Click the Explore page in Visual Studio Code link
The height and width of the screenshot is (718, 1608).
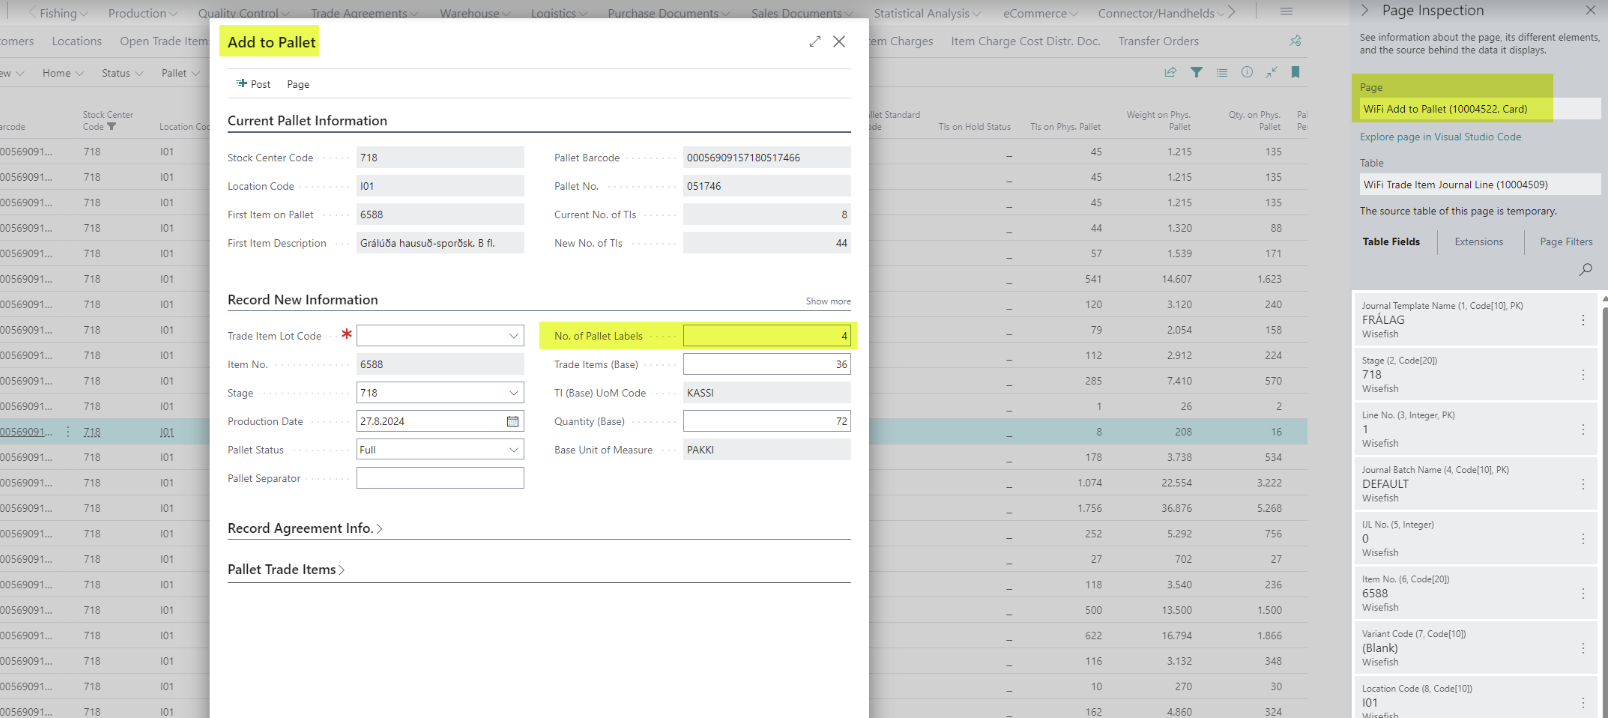(x=1440, y=137)
